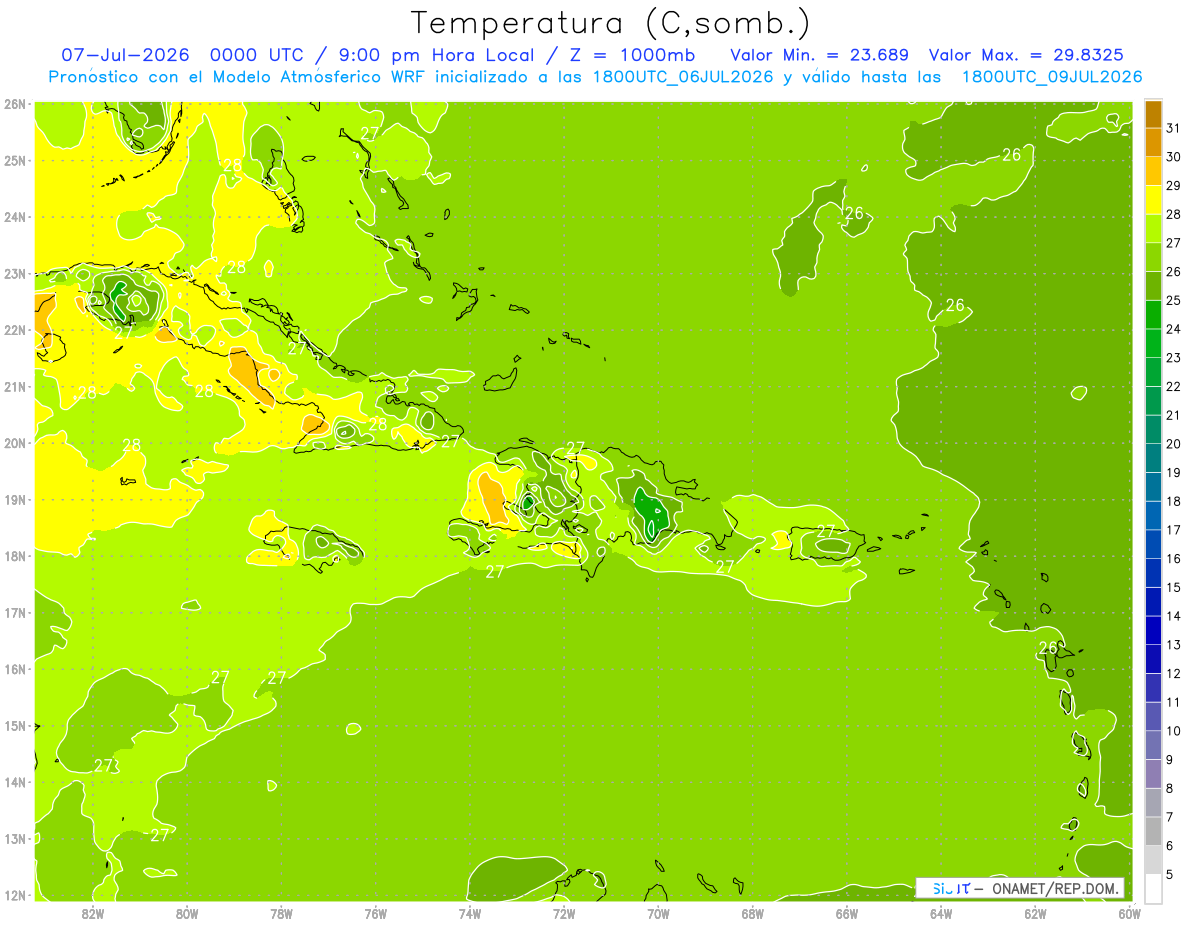Image resolution: width=1200 pixels, height=927 pixels.
Task: Click the bright green swatch between 24 and 25
Action: tap(1153, 315)
